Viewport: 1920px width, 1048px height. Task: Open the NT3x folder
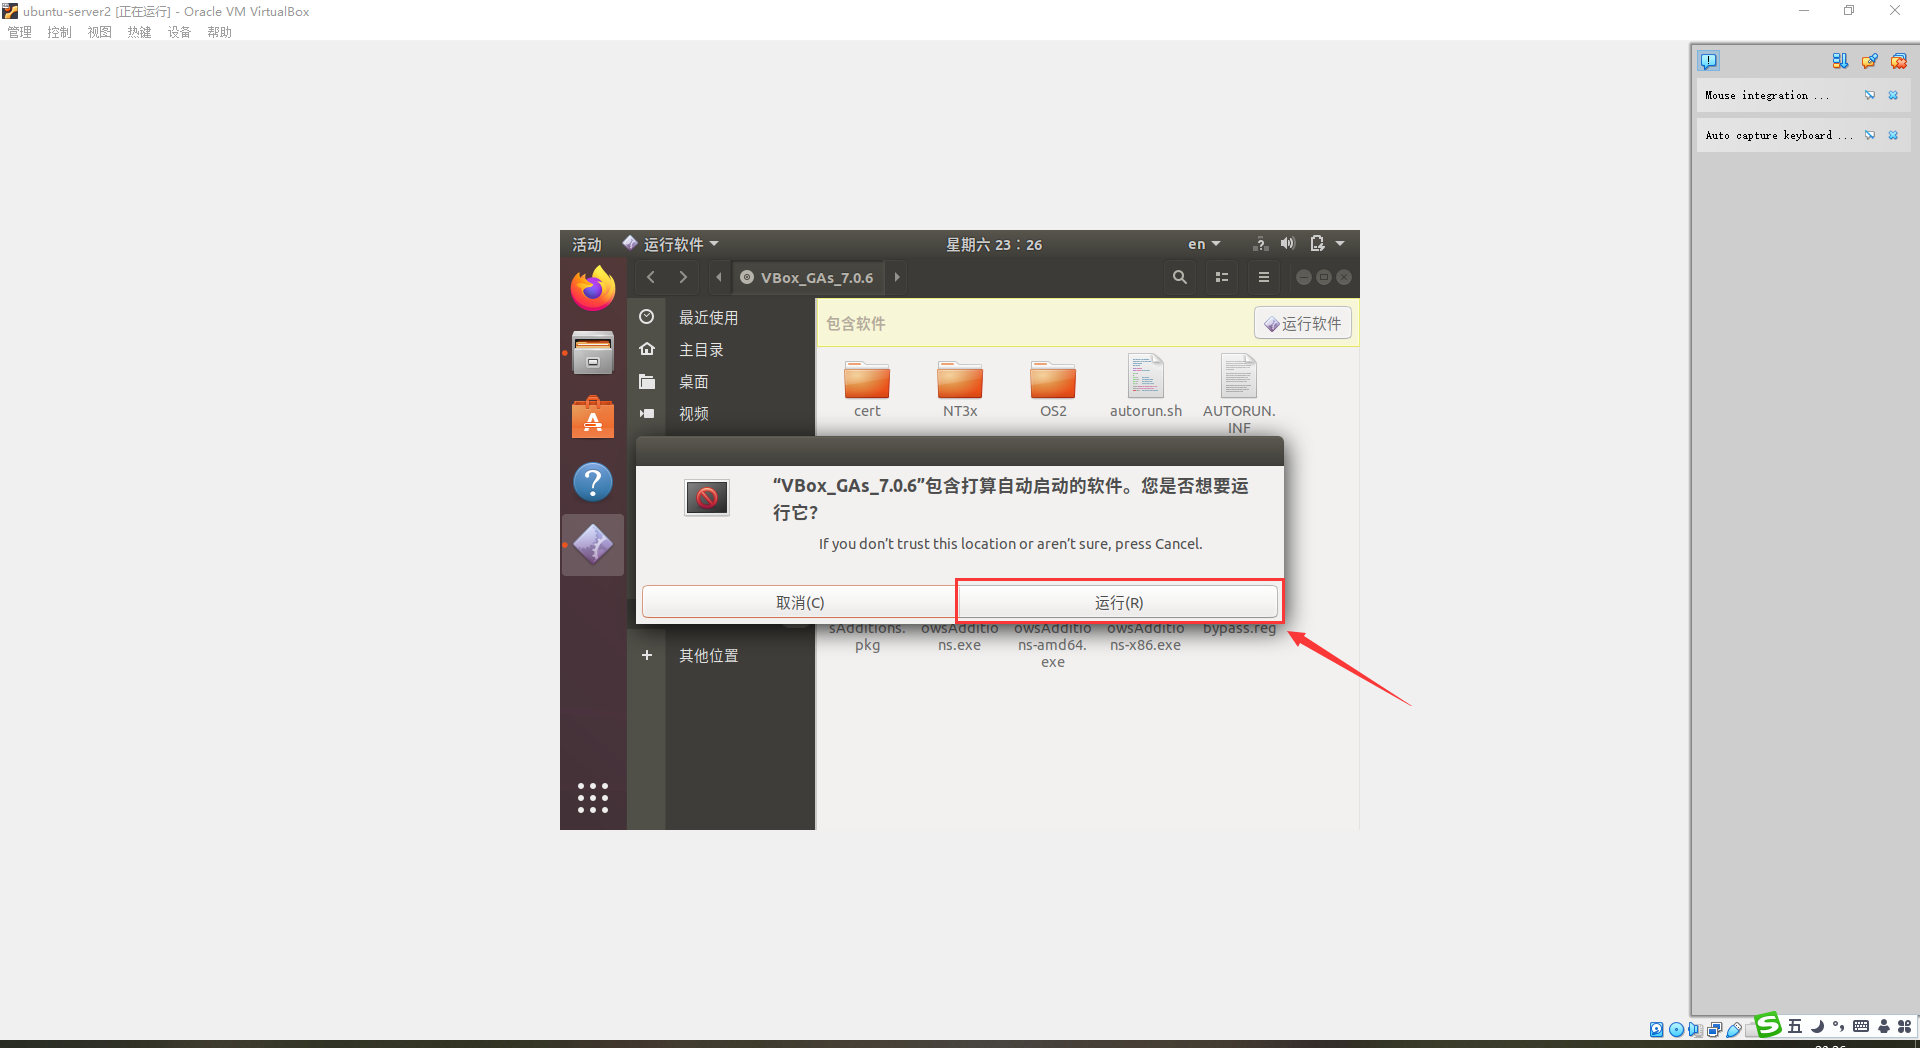[x=960, y=389]
